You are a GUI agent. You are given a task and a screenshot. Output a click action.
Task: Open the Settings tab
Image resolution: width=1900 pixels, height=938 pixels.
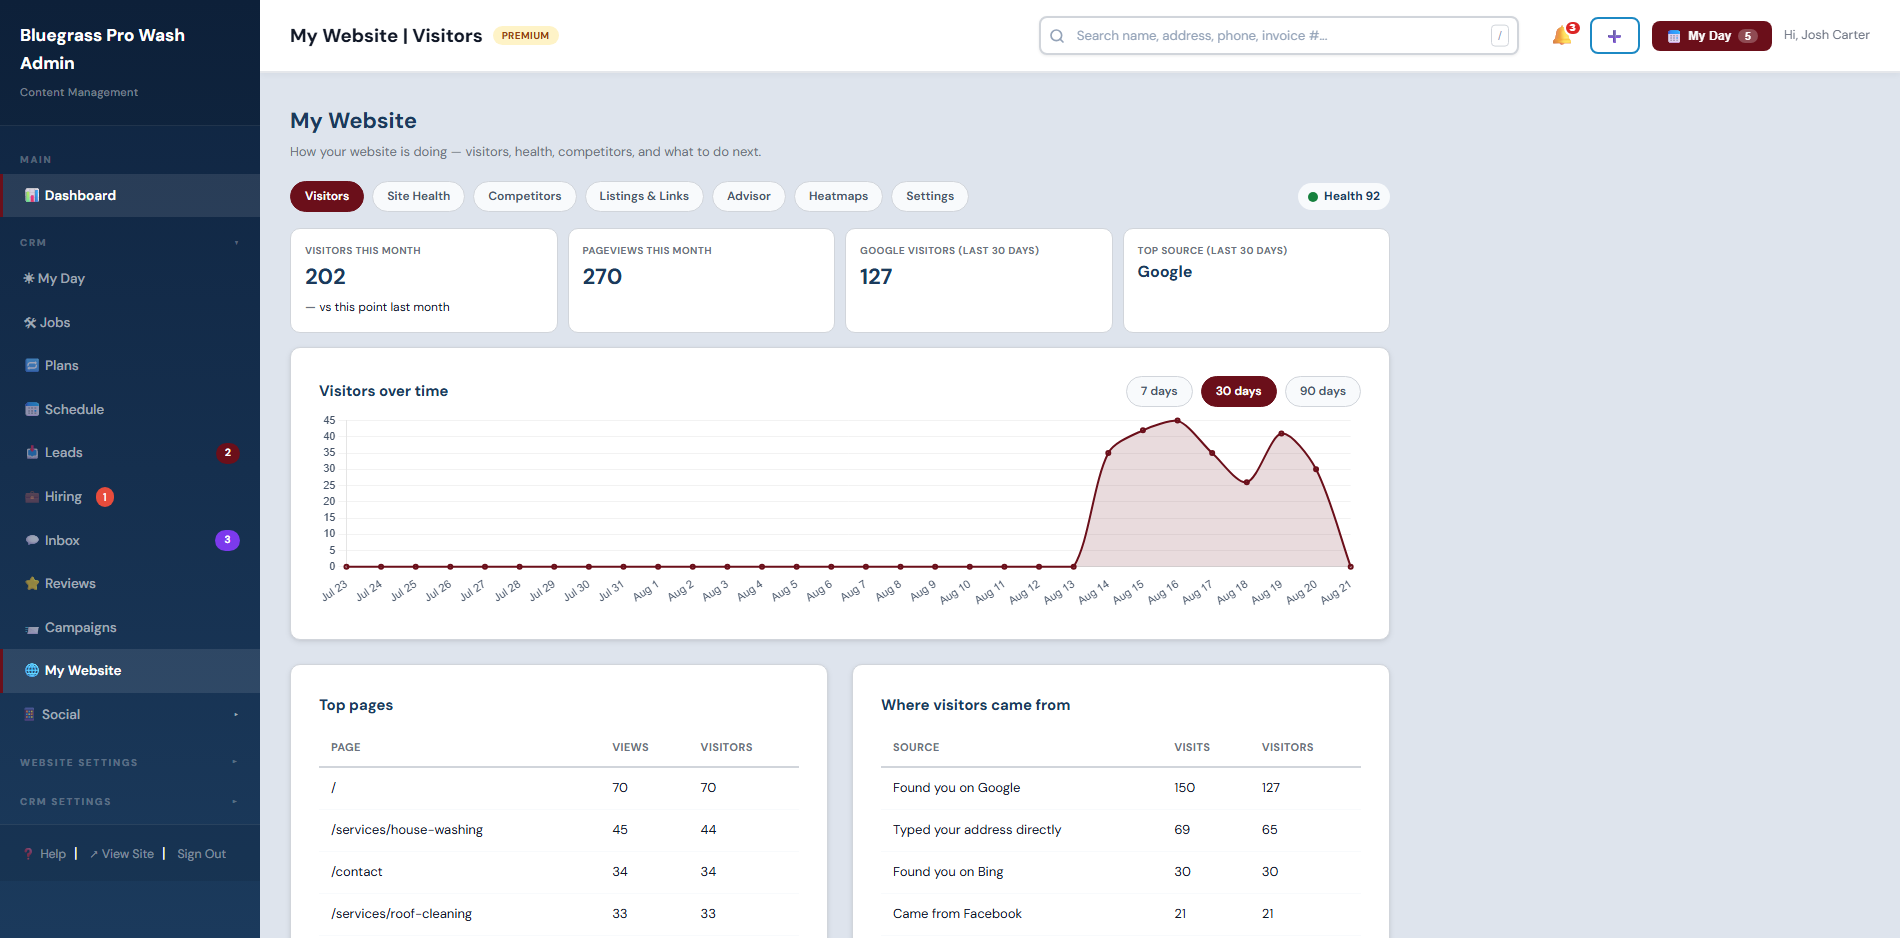click(x=930, y=197)
